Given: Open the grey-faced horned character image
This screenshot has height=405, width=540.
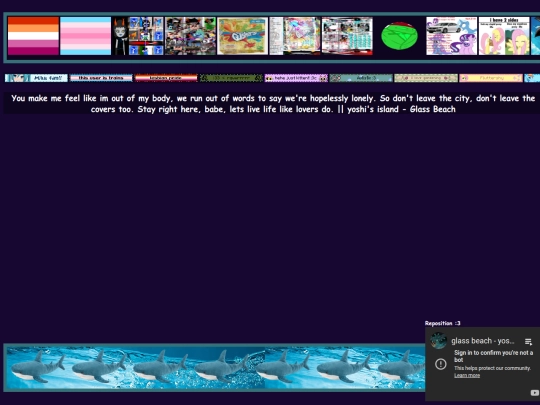Looking at the screenshot, I should (120, 36).
